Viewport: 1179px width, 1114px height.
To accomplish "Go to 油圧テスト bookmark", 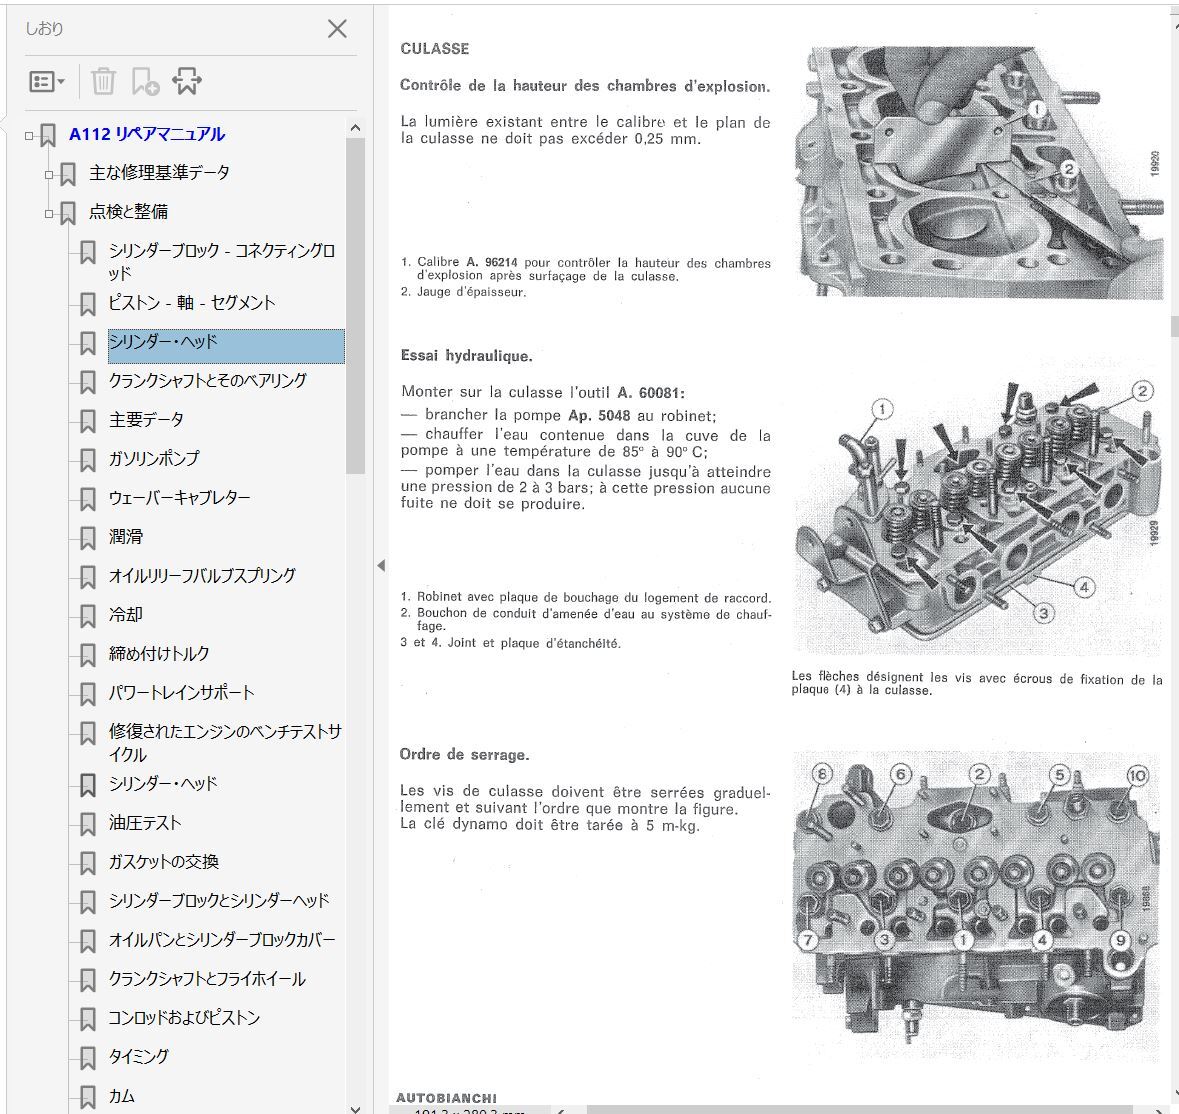I will pyautogui.click(x=145, y=823).
